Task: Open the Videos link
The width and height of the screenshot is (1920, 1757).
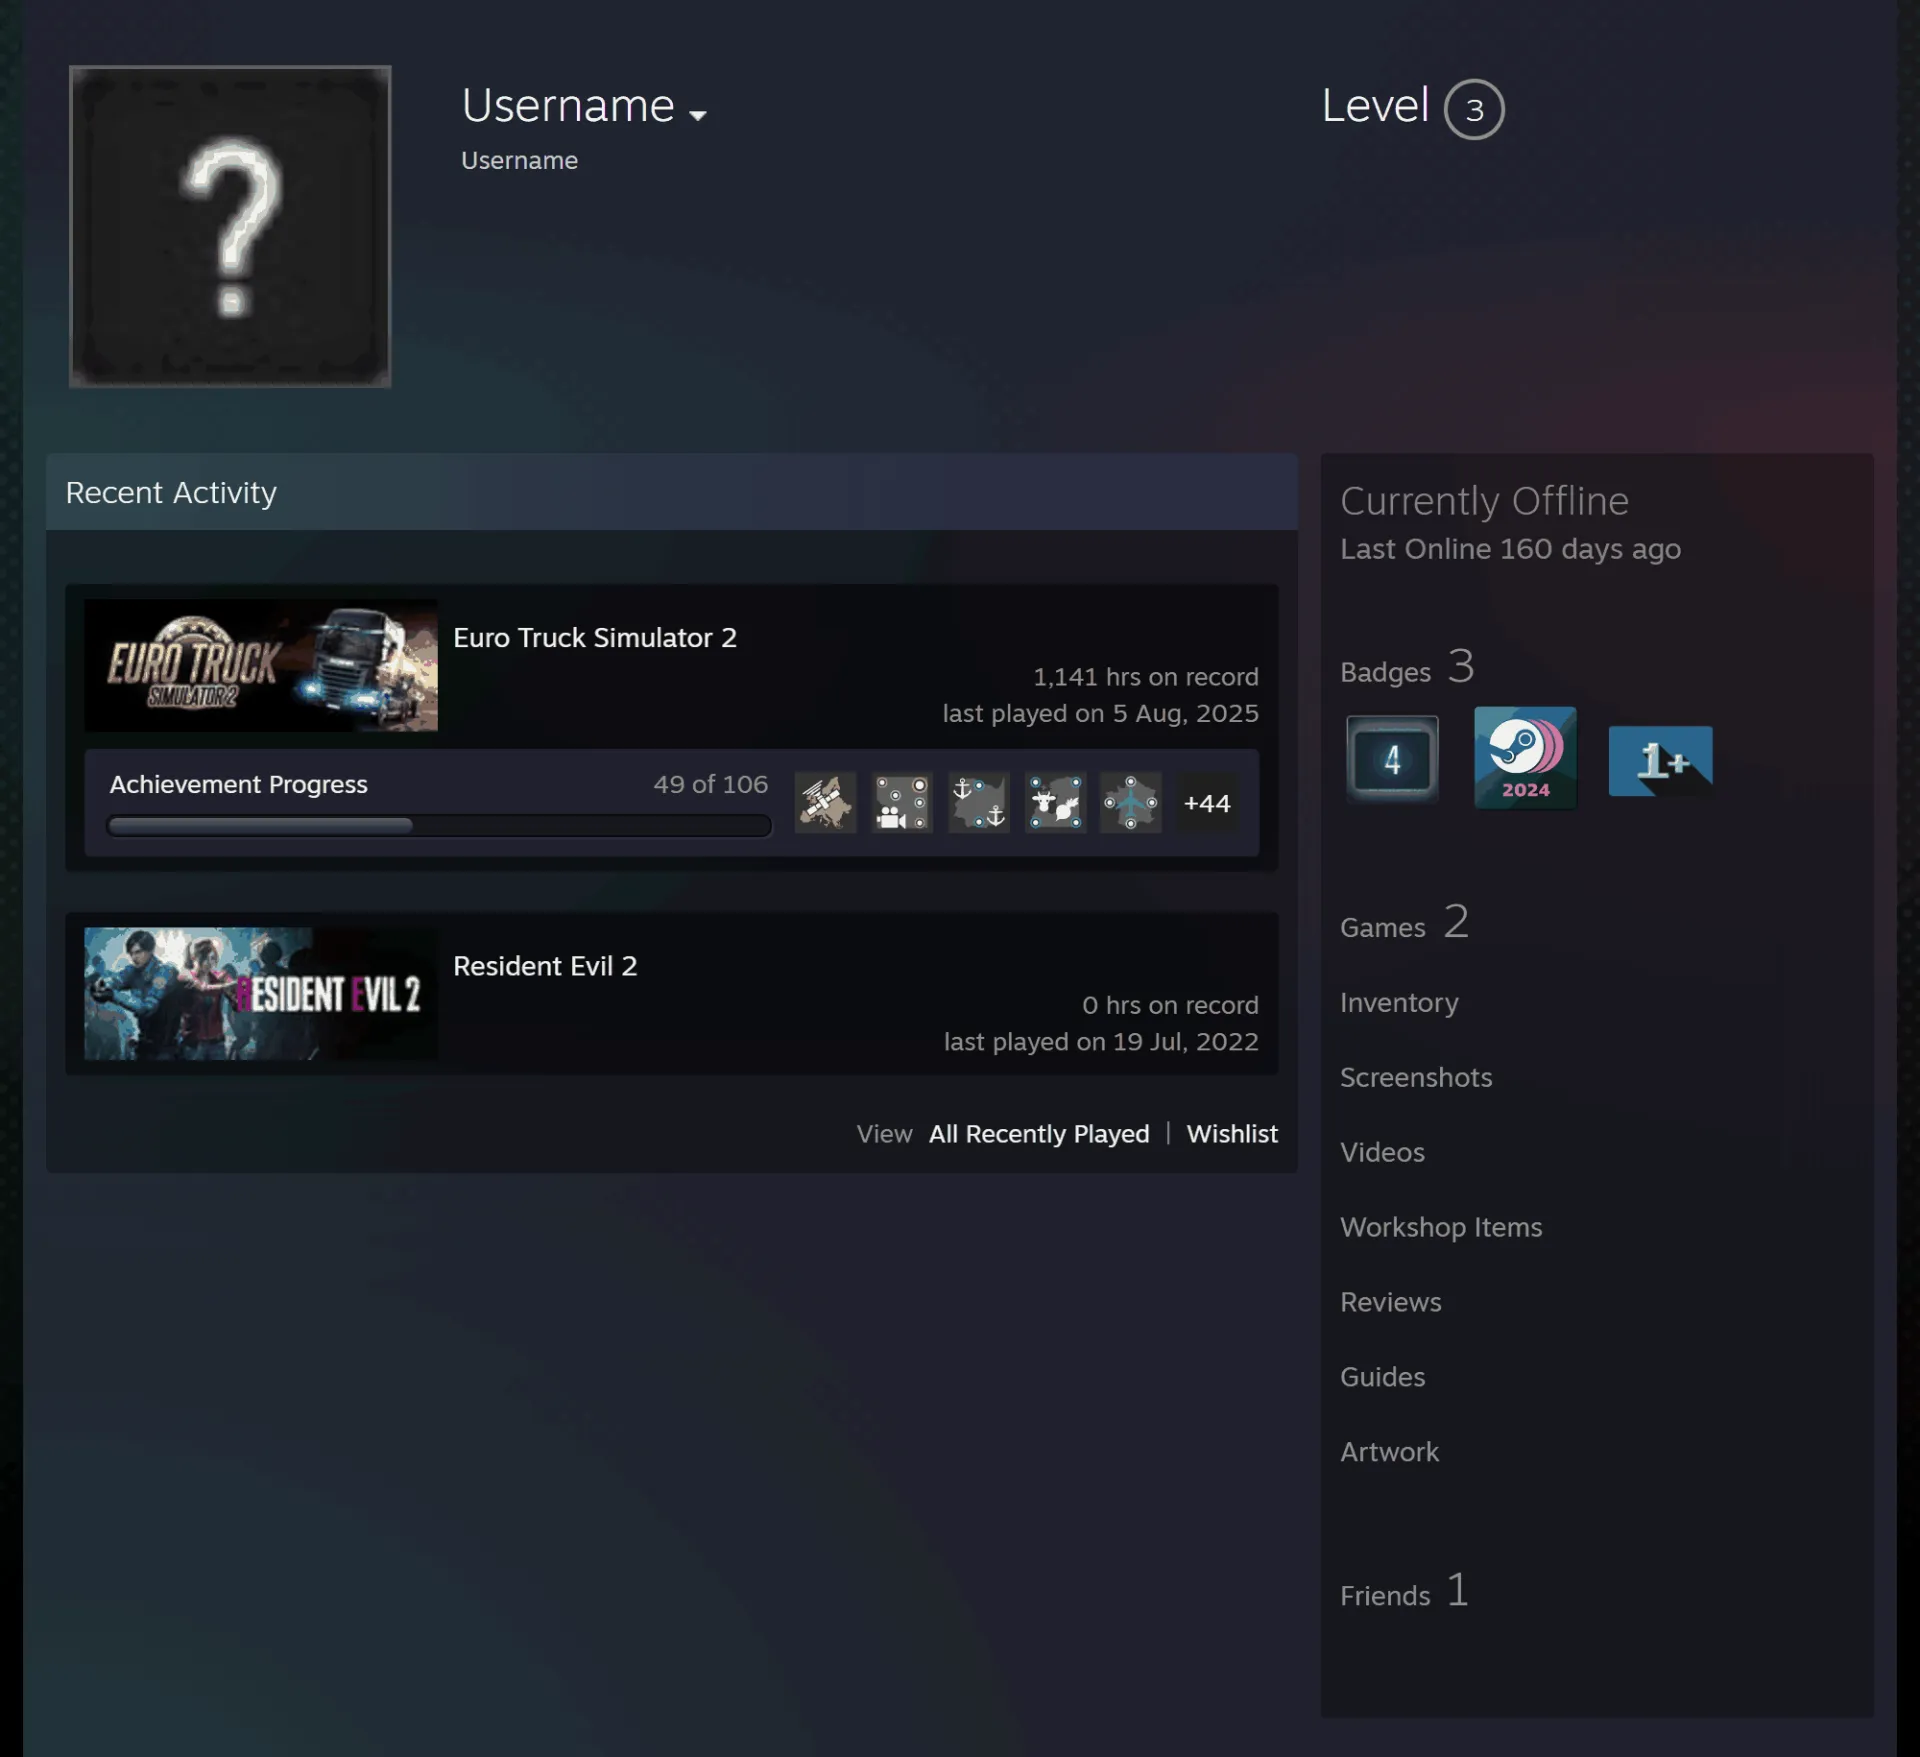Action: click(x=1382, y=1152)
